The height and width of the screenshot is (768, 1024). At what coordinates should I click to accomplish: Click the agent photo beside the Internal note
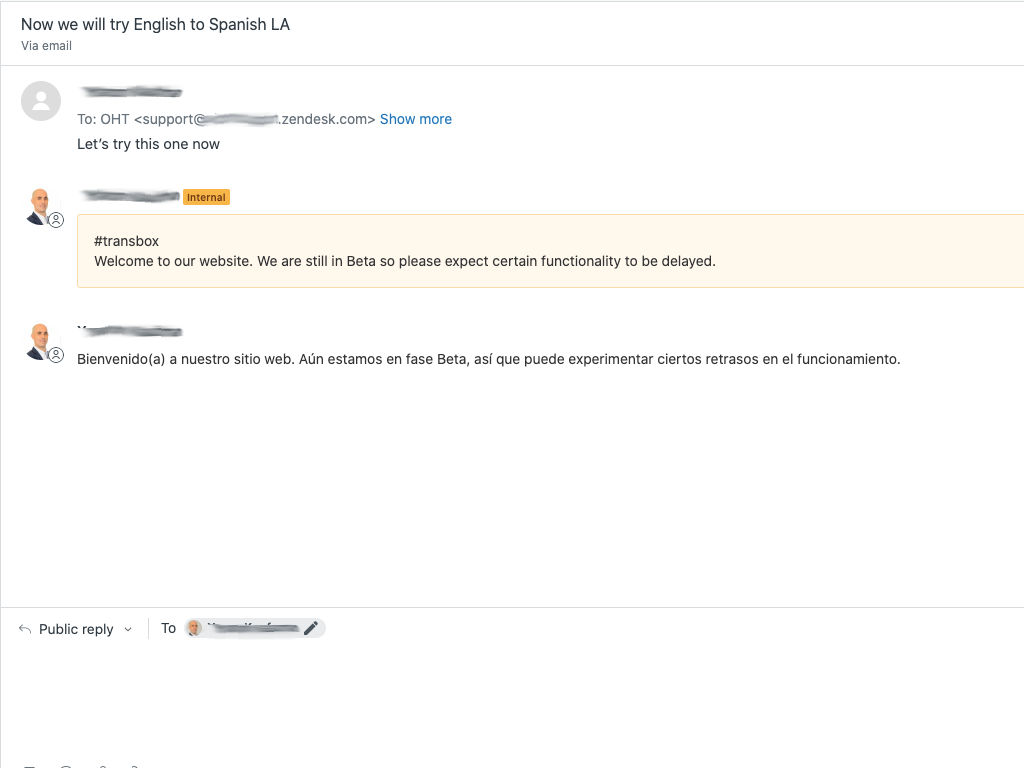point(39,204)
